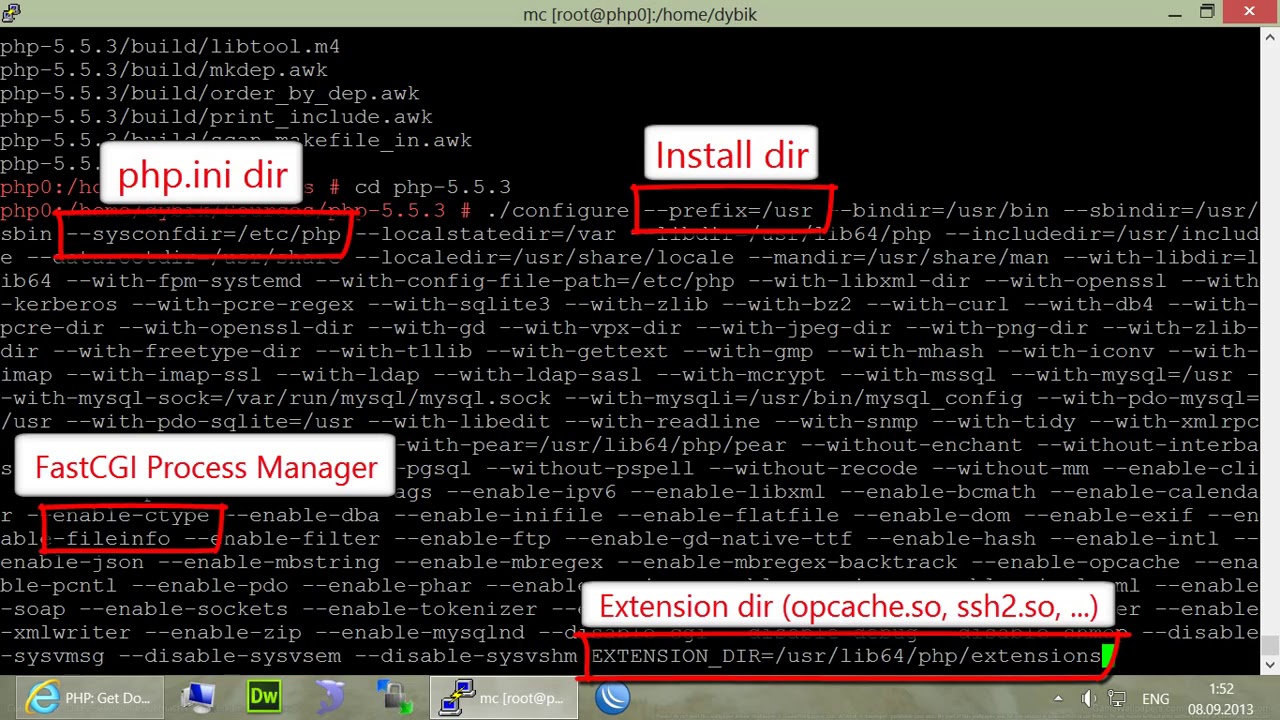Select the PuTTY 'mc [root@p...' taskbar button
Viewport: 1280px width, 720px height.
(x=504, y=698)
